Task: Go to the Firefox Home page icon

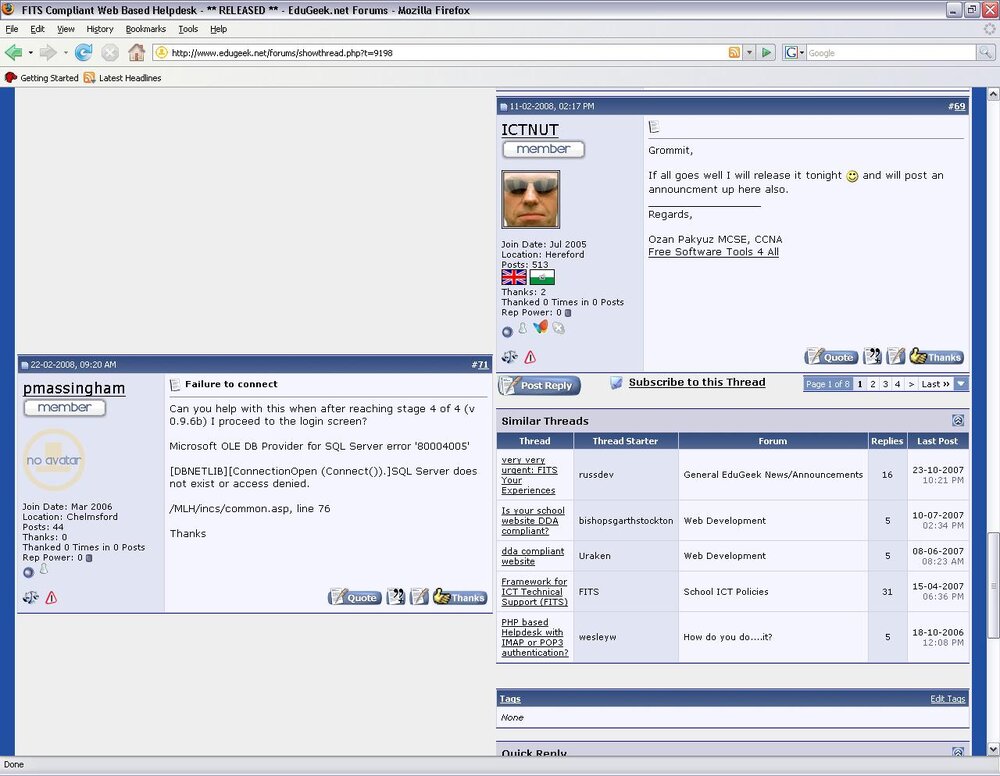Action: click(136, 52)
